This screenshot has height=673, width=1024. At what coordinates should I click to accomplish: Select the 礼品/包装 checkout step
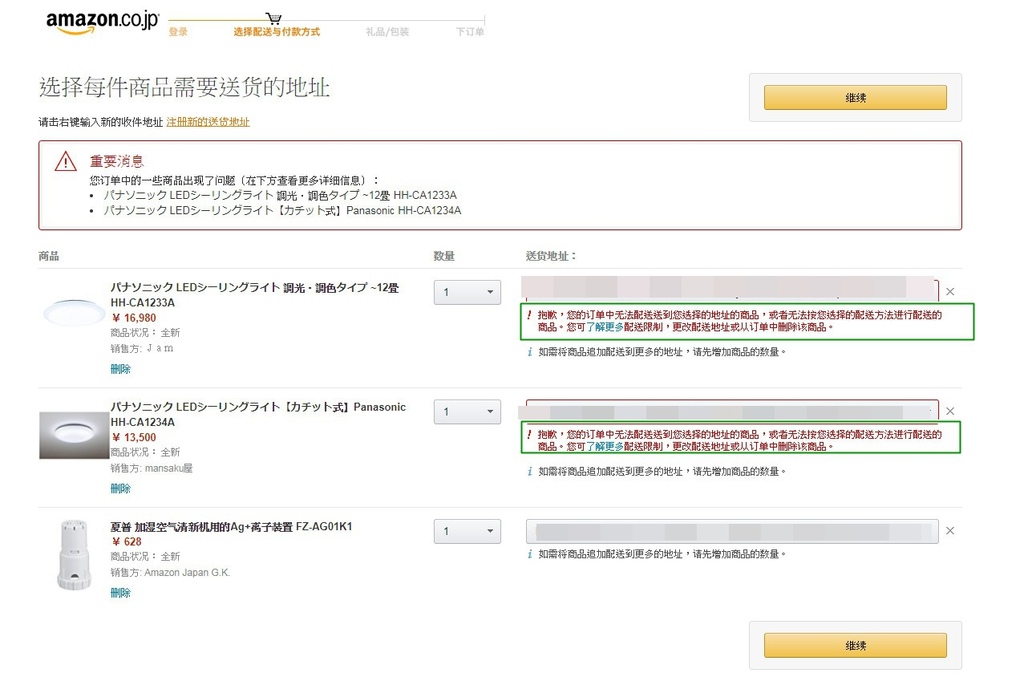point(387,32)
